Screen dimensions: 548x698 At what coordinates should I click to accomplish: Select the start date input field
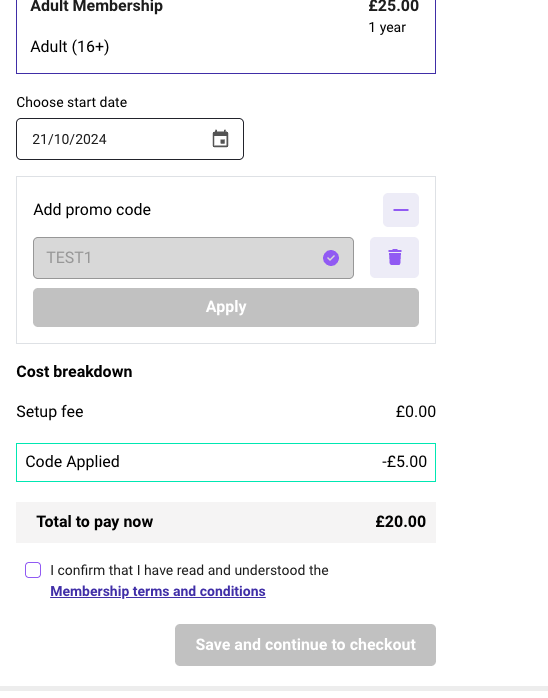coord(130,139)
